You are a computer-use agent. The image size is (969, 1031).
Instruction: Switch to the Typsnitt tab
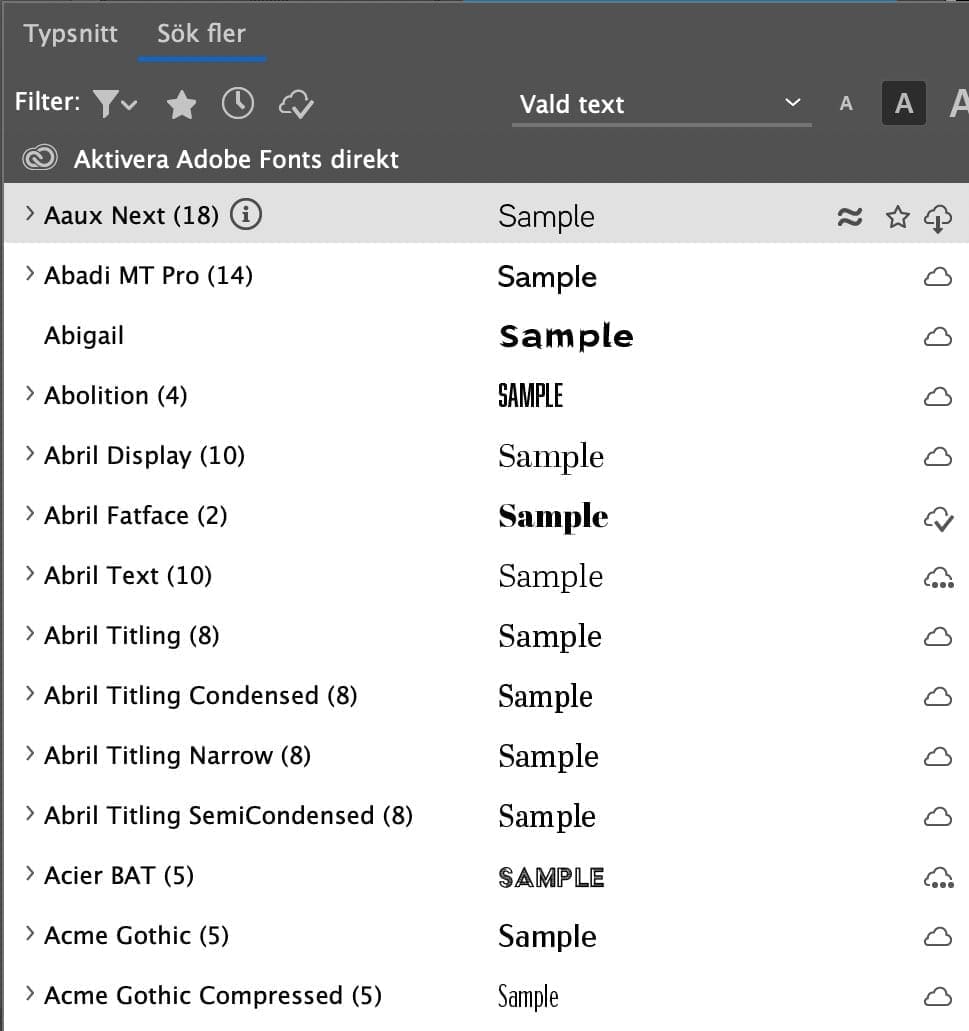[x=70, y=33]
